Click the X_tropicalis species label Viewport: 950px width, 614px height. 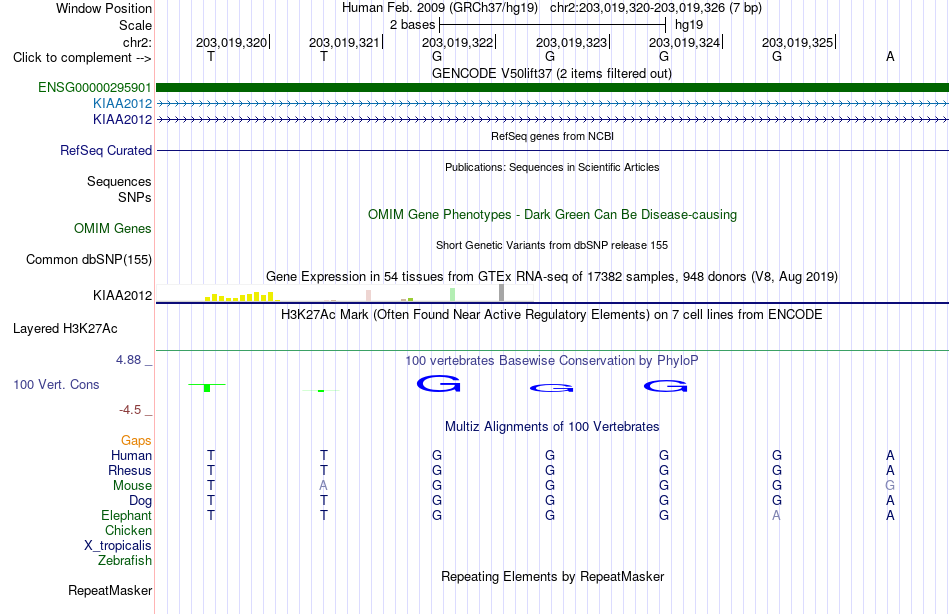coord(118,546)
